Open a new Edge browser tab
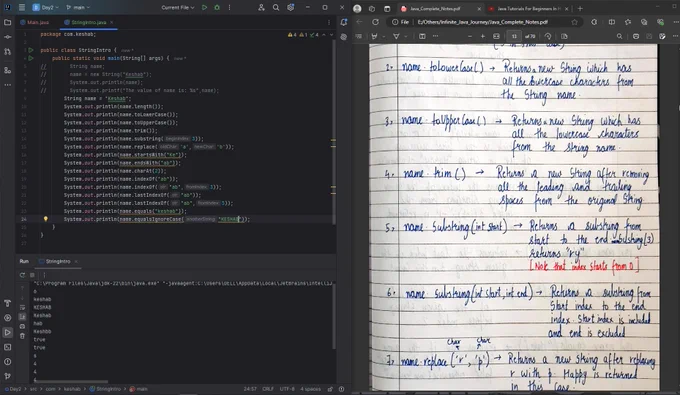This screenshot has width=680, height=395. 580,9
